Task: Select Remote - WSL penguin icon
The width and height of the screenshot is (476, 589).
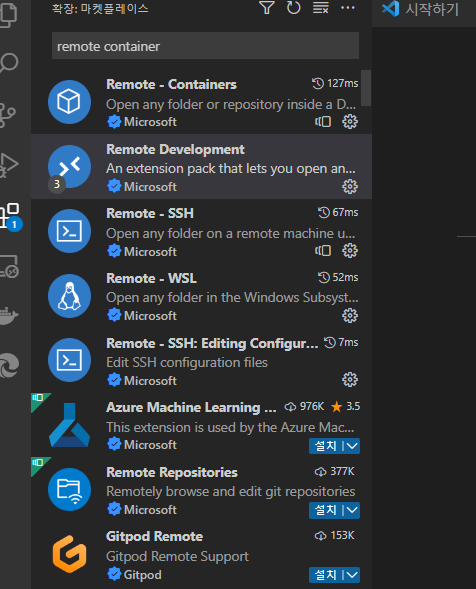Action: [69, 296]
